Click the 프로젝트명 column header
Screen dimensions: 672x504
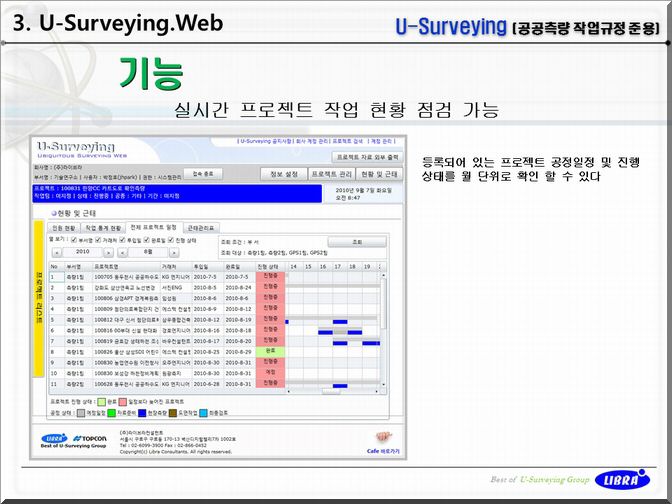[x=126, y=267]
